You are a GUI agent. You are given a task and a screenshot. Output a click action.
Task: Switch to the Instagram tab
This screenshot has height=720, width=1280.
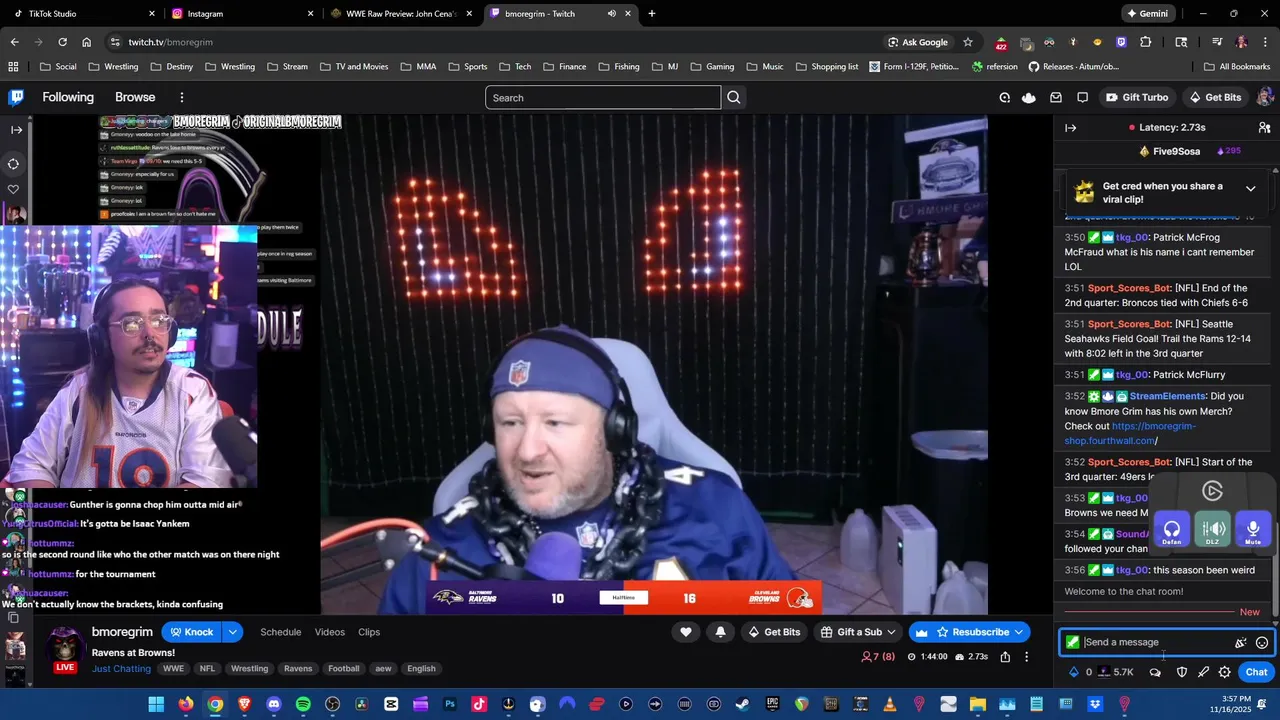[x=240, y=14]
